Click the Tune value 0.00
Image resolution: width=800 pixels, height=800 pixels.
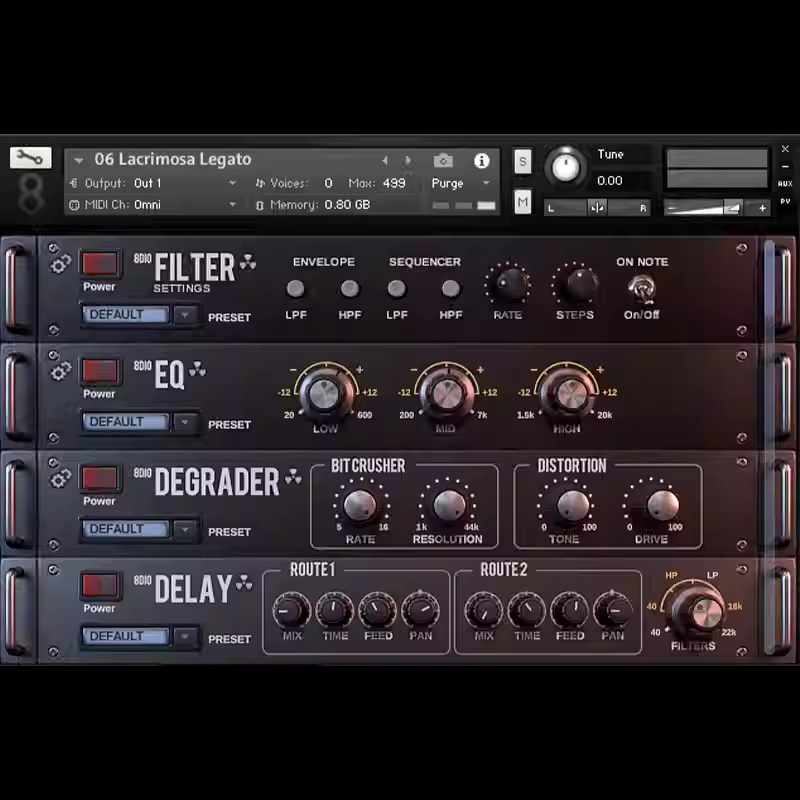coord(610,181)
